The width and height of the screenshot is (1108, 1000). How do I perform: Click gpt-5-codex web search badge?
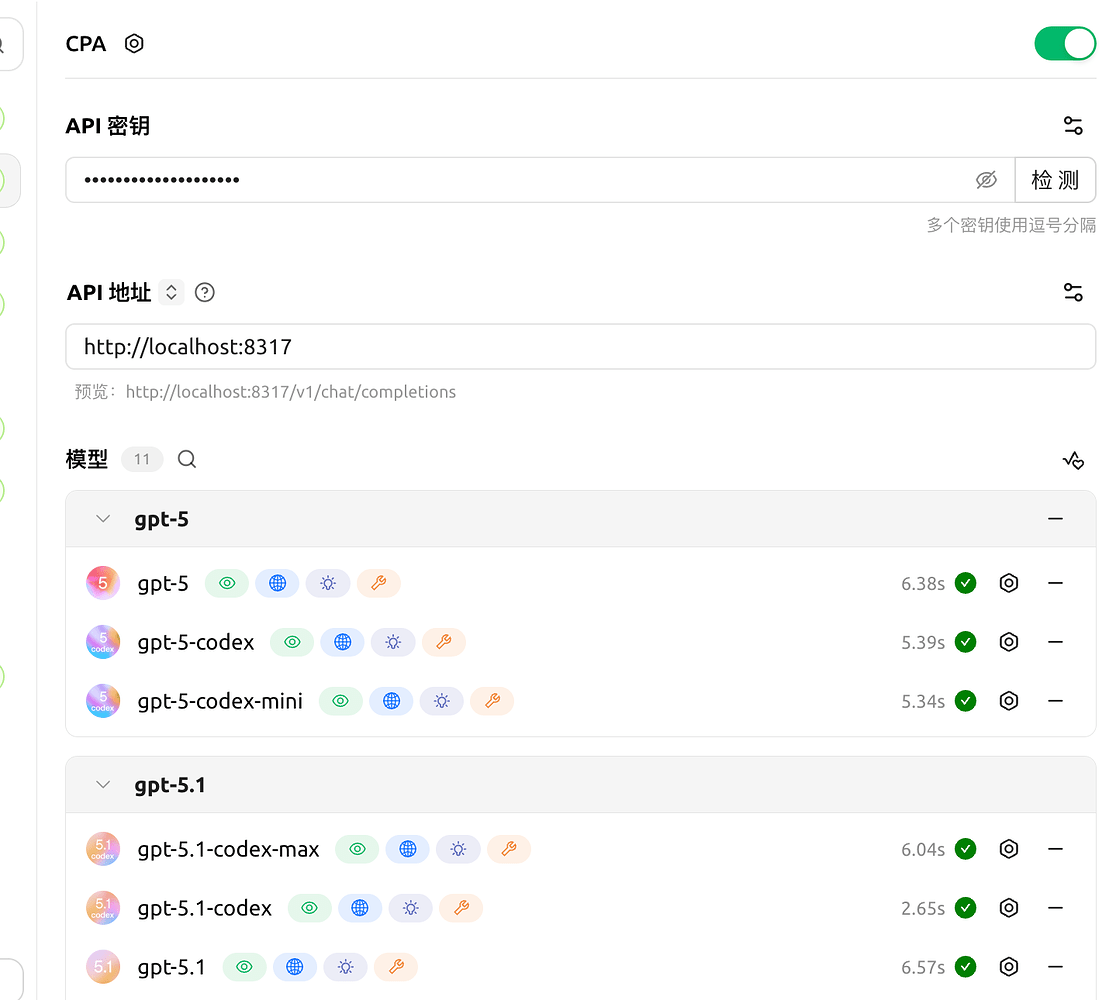[x=343, y=642]
